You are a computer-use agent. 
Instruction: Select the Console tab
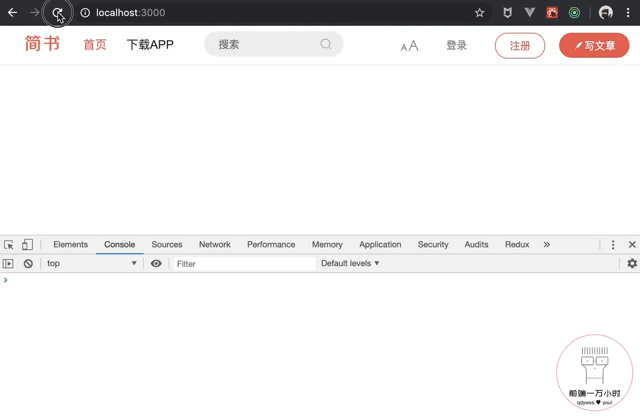[120, 245]
